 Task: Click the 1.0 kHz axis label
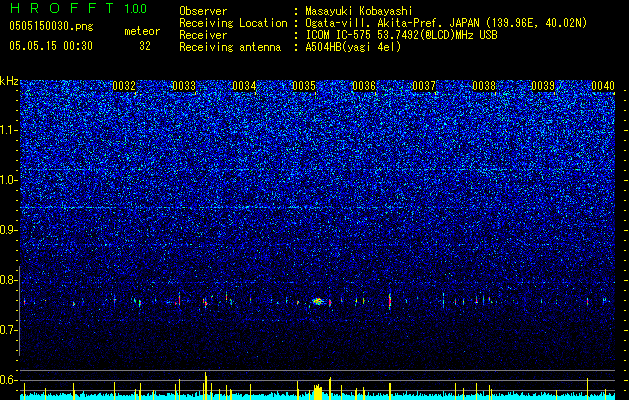pos(9,180)
